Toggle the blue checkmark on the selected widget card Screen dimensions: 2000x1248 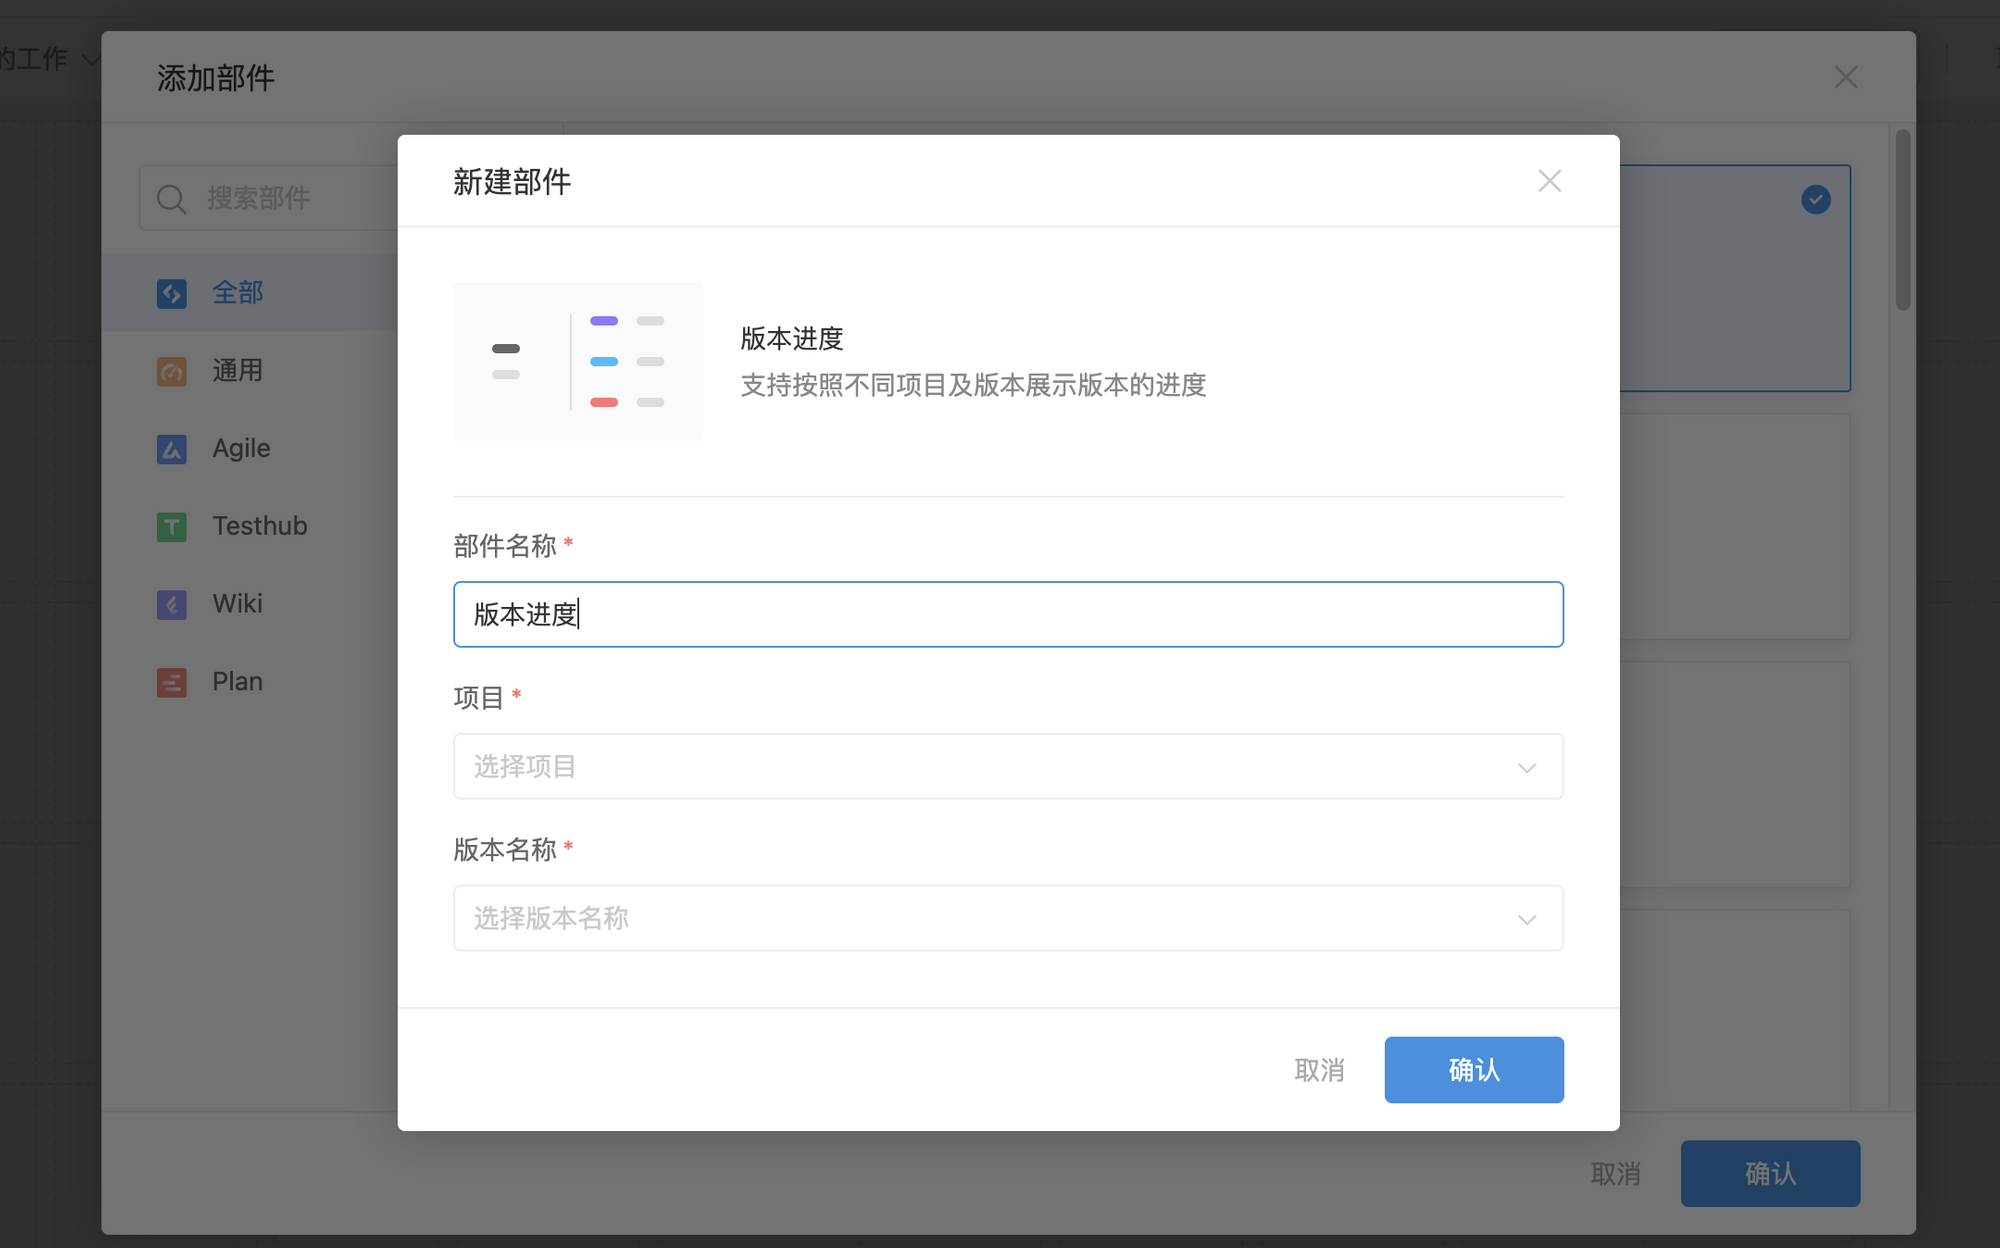click(x=1816, y=200)
